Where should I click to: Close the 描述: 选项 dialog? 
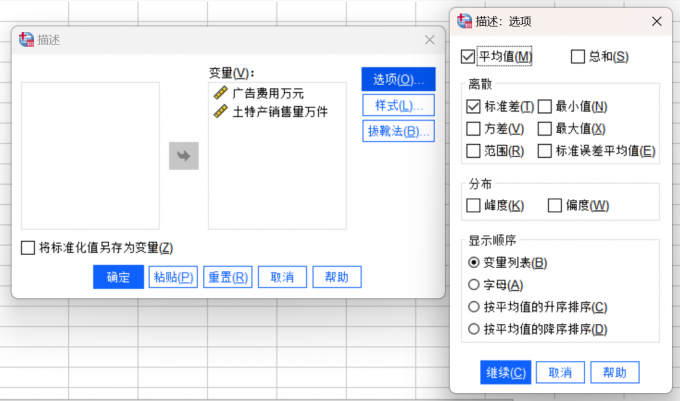click(x=657, y=21)
